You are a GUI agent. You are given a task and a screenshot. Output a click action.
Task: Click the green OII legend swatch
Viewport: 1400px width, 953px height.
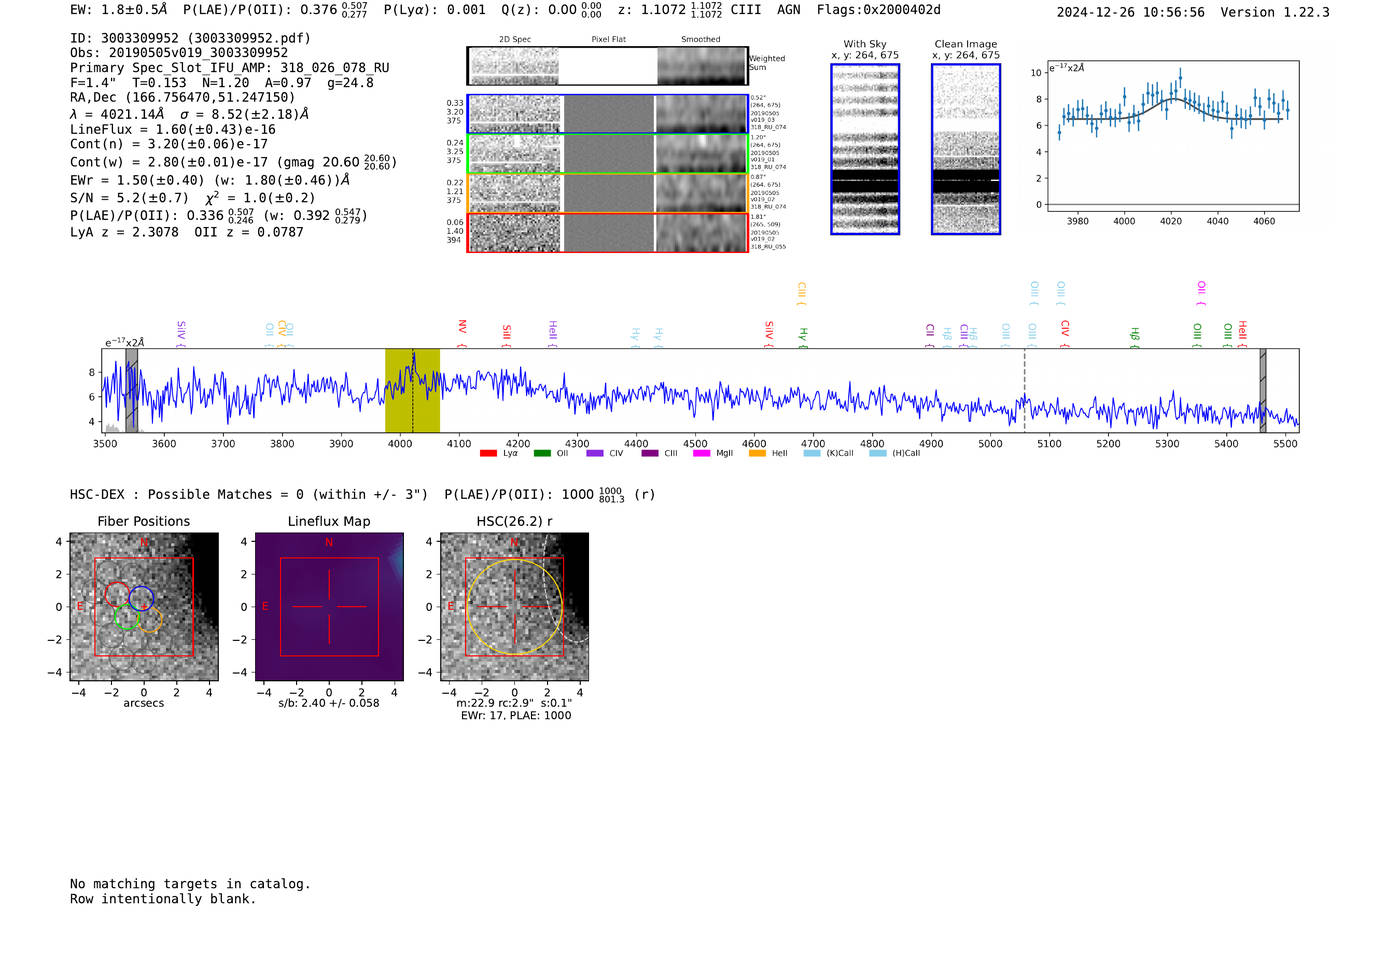point(542,453)
